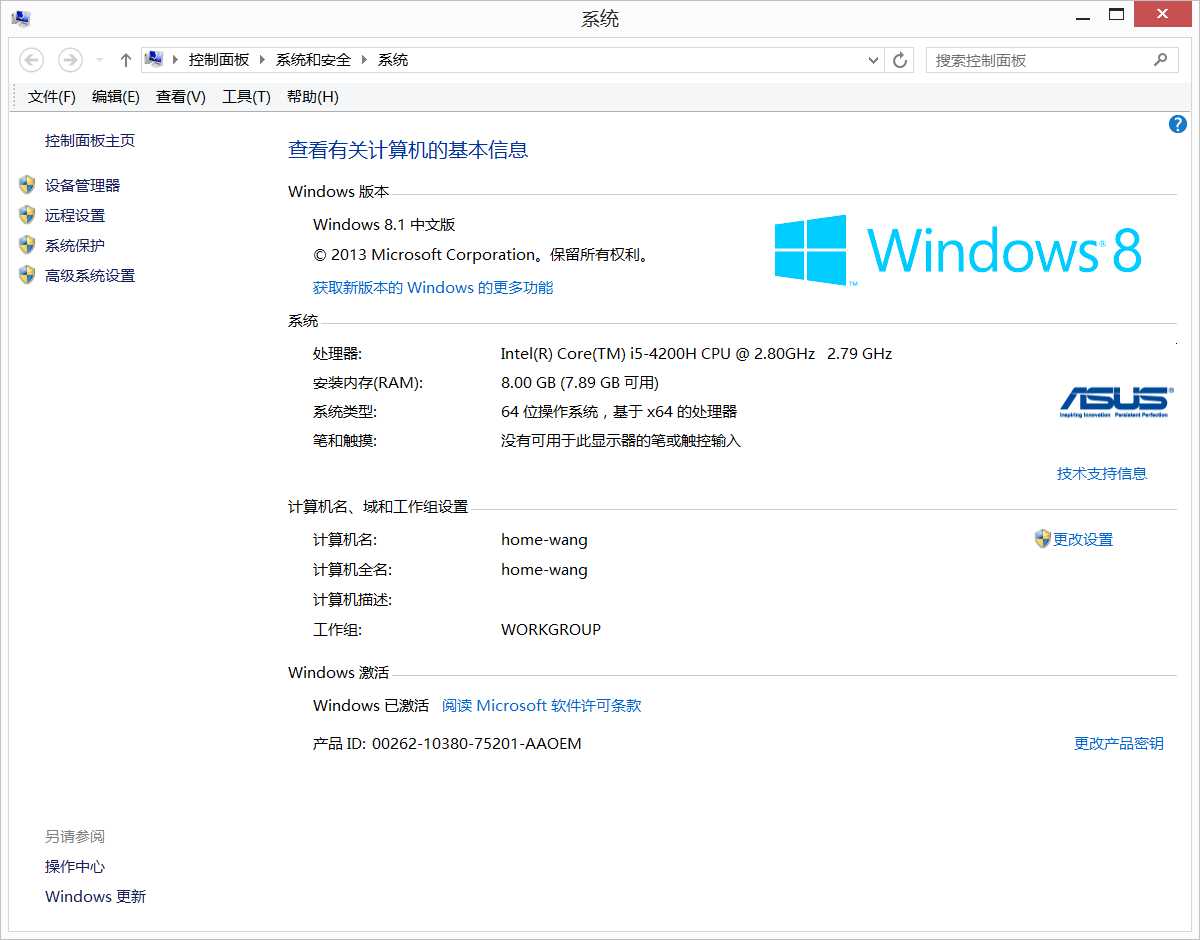
Task: Minimize the 系统 window
Action: tap(1082, 16)
